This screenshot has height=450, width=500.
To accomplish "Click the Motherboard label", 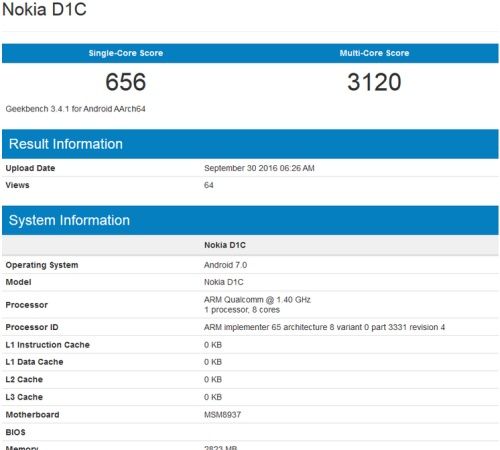I will (x=32, y=415).
